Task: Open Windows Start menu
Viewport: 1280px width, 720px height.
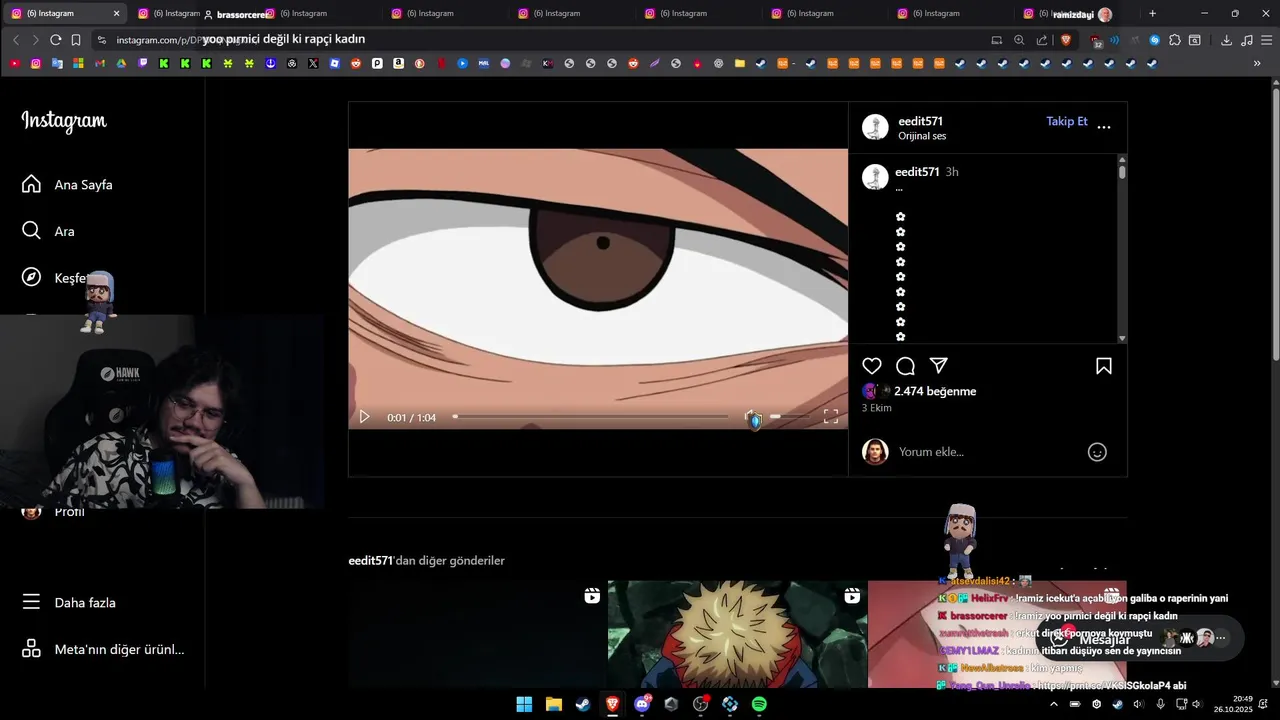Action: point(524,704)
